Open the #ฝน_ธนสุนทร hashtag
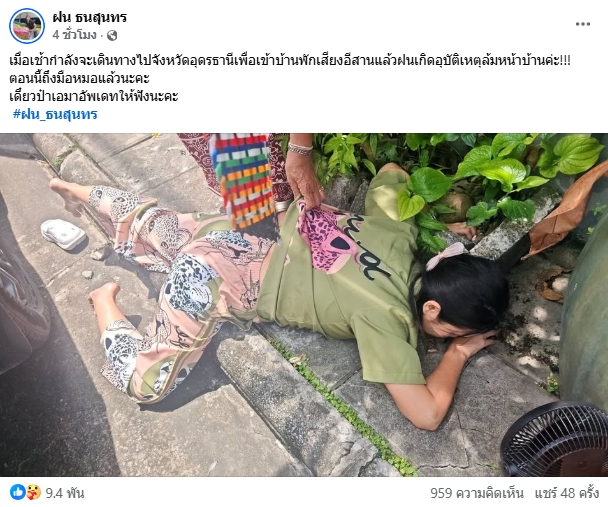 tap(55, 114)
